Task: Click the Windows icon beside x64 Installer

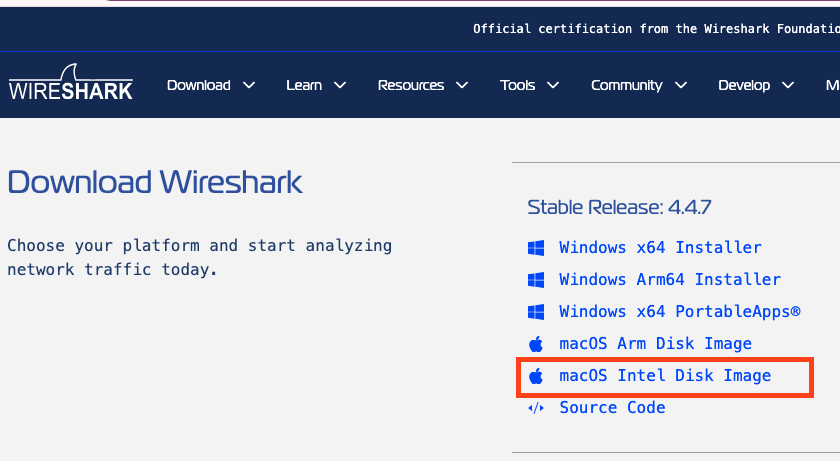Action: (x=536, y=248)
